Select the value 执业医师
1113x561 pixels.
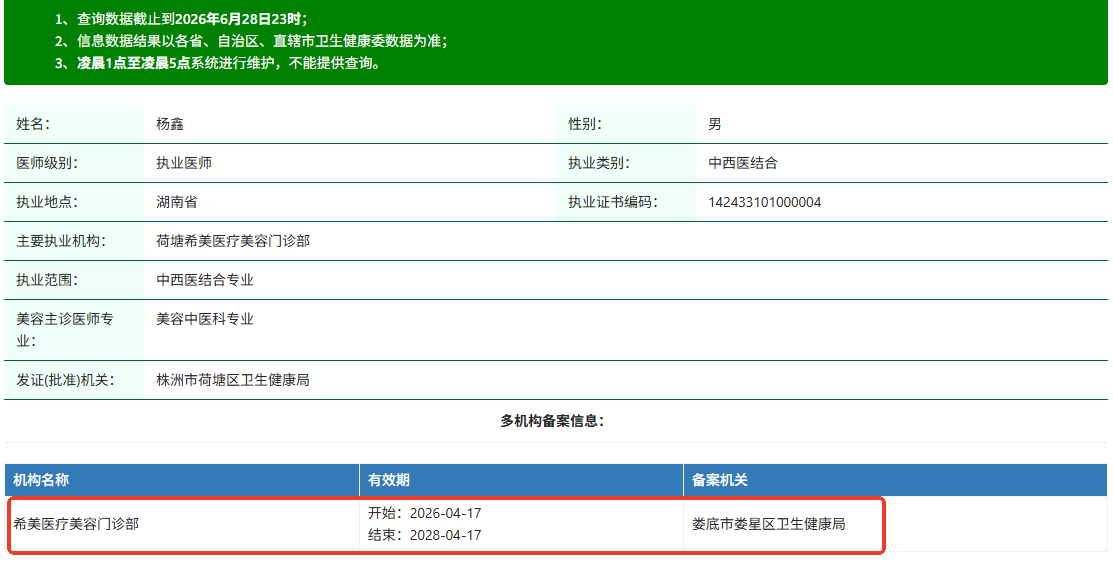184,163
